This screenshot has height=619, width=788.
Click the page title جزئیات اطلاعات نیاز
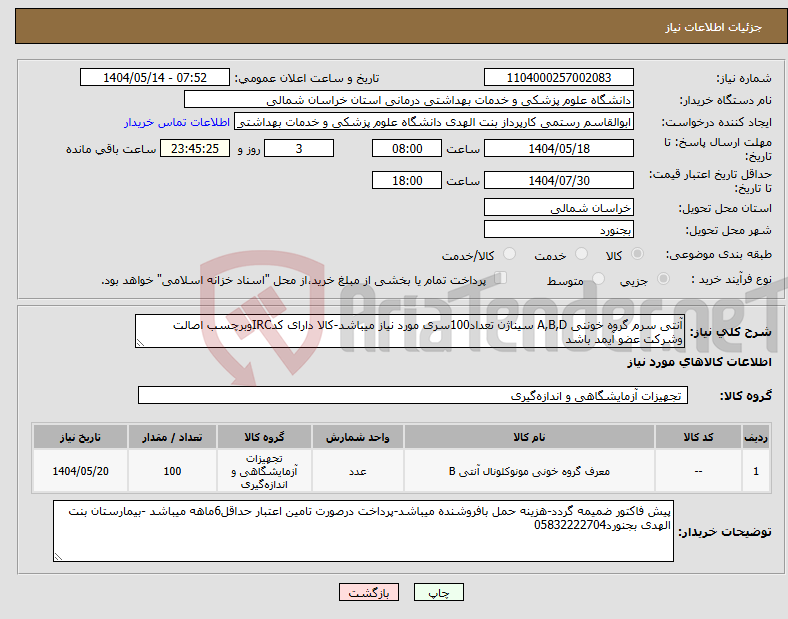713,27
